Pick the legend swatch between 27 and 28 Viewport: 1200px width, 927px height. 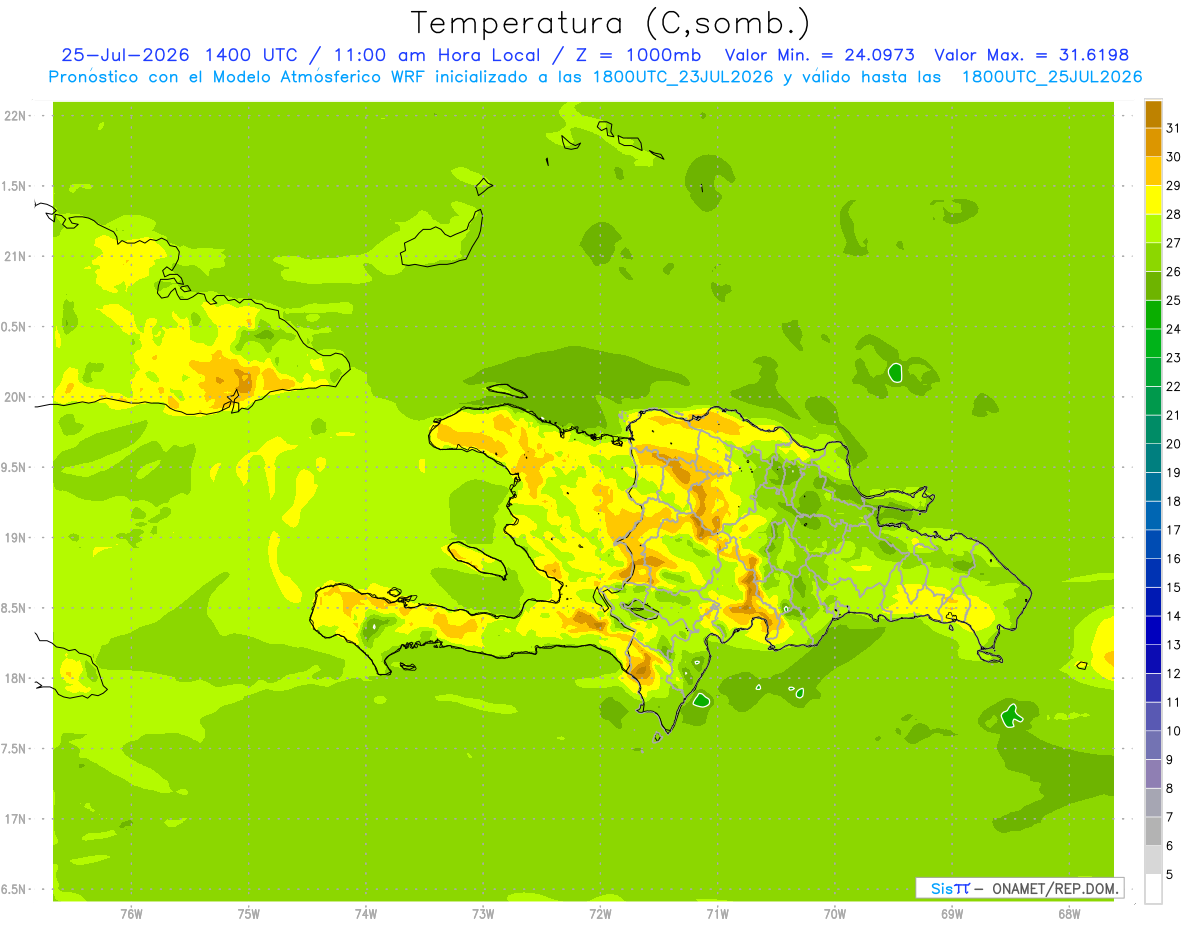1153,228
